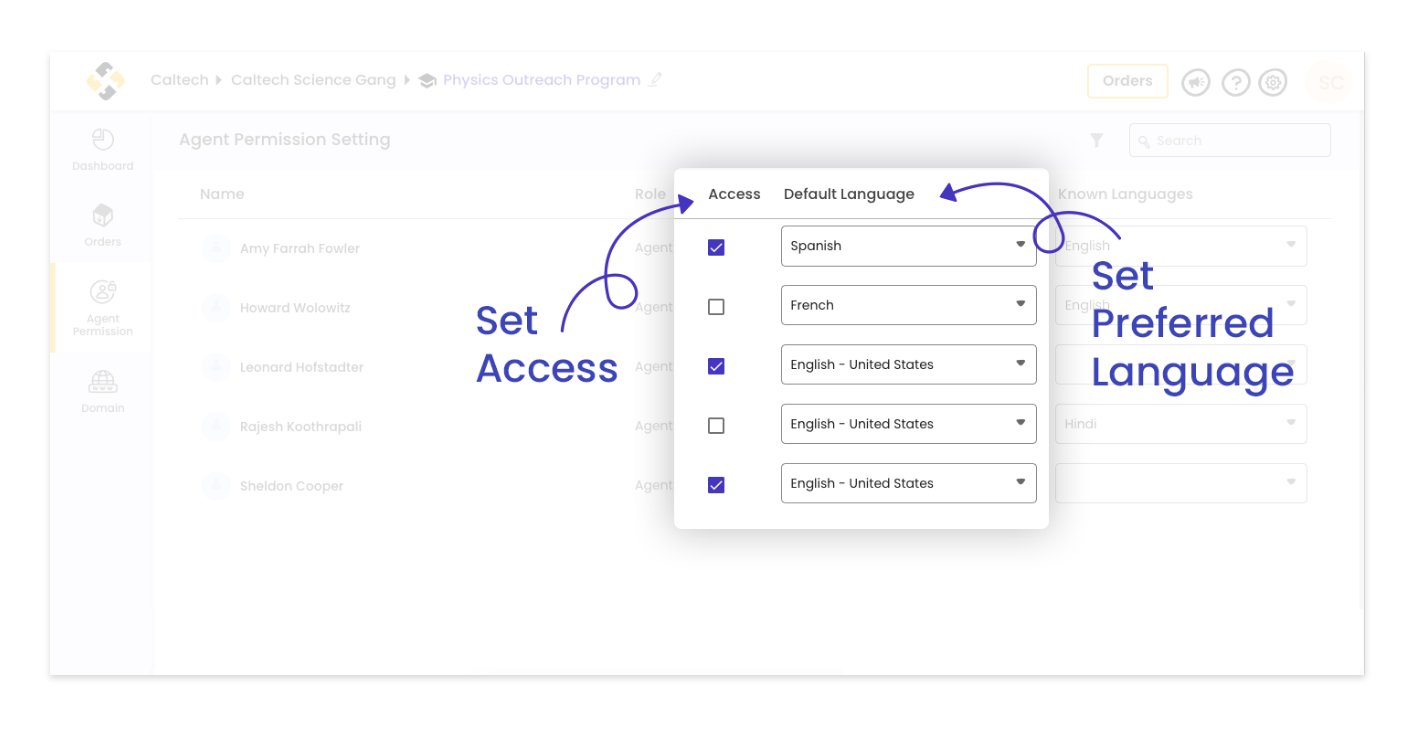
Task: Open the help question mark icon
Action: point(1236,82)
